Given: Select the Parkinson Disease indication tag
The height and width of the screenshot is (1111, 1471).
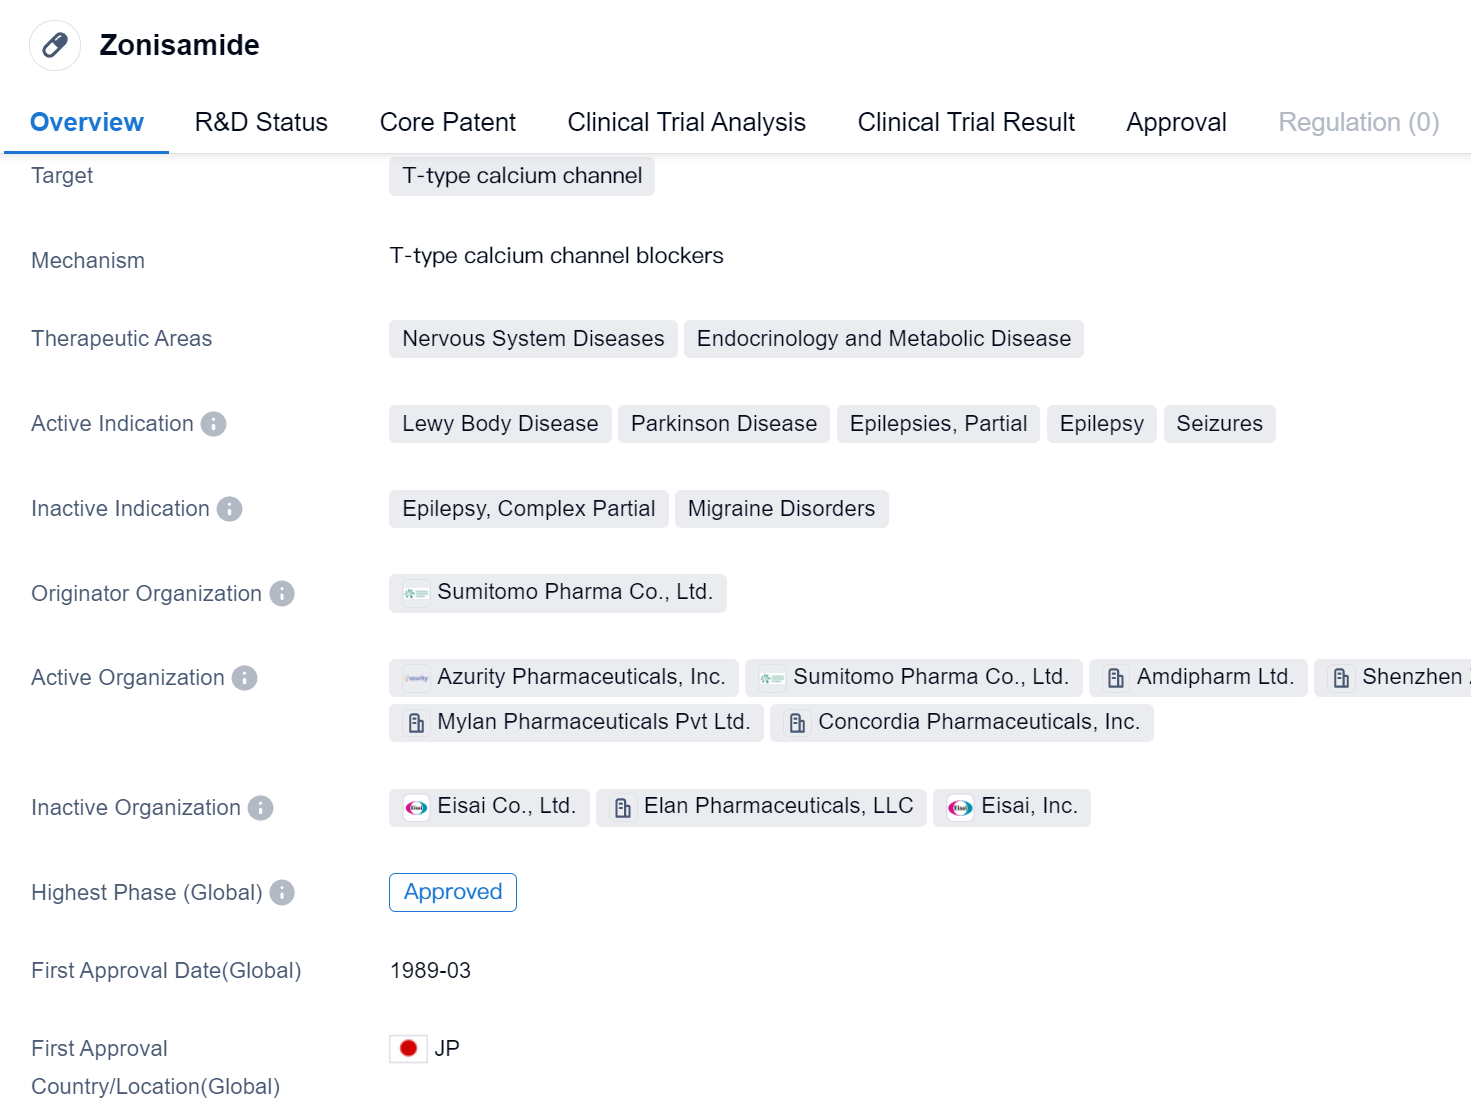Looking at the screenshot, I should click(x=723, y=424).
